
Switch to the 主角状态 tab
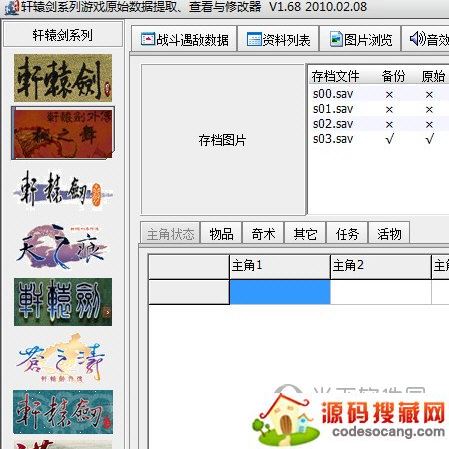170,234
